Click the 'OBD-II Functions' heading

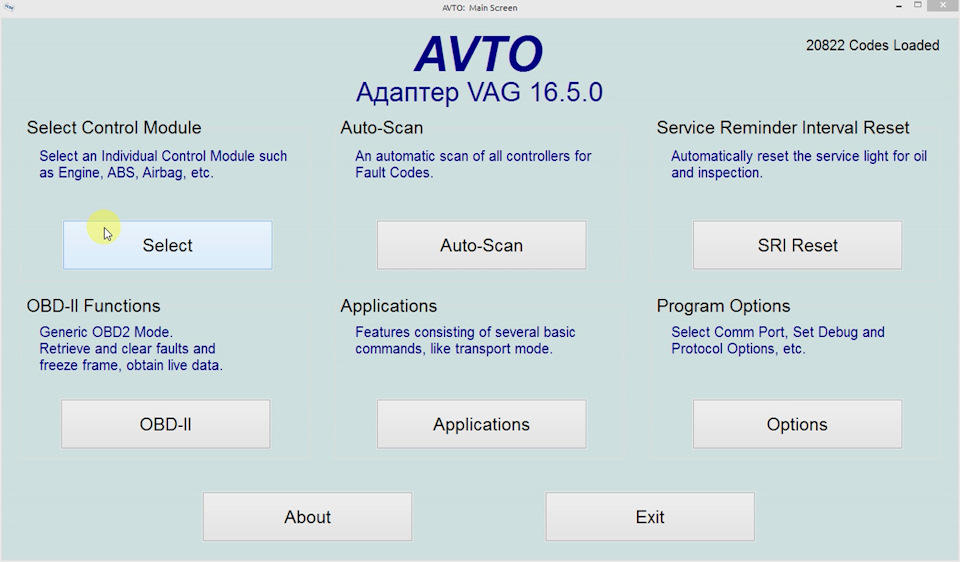click(x=93, y=305)
